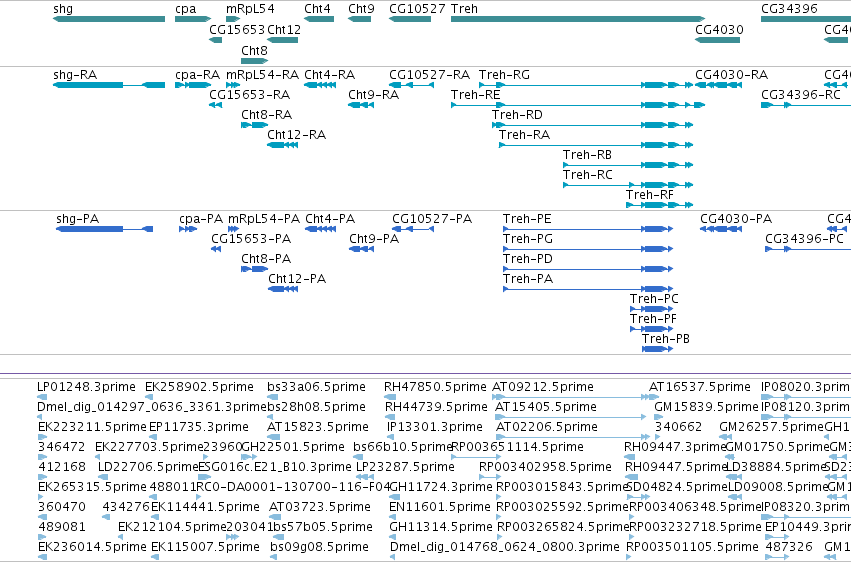Click the Cht4-RA transcript label
This screenshot has width=851, height=562.
click(x=329, y=75)
